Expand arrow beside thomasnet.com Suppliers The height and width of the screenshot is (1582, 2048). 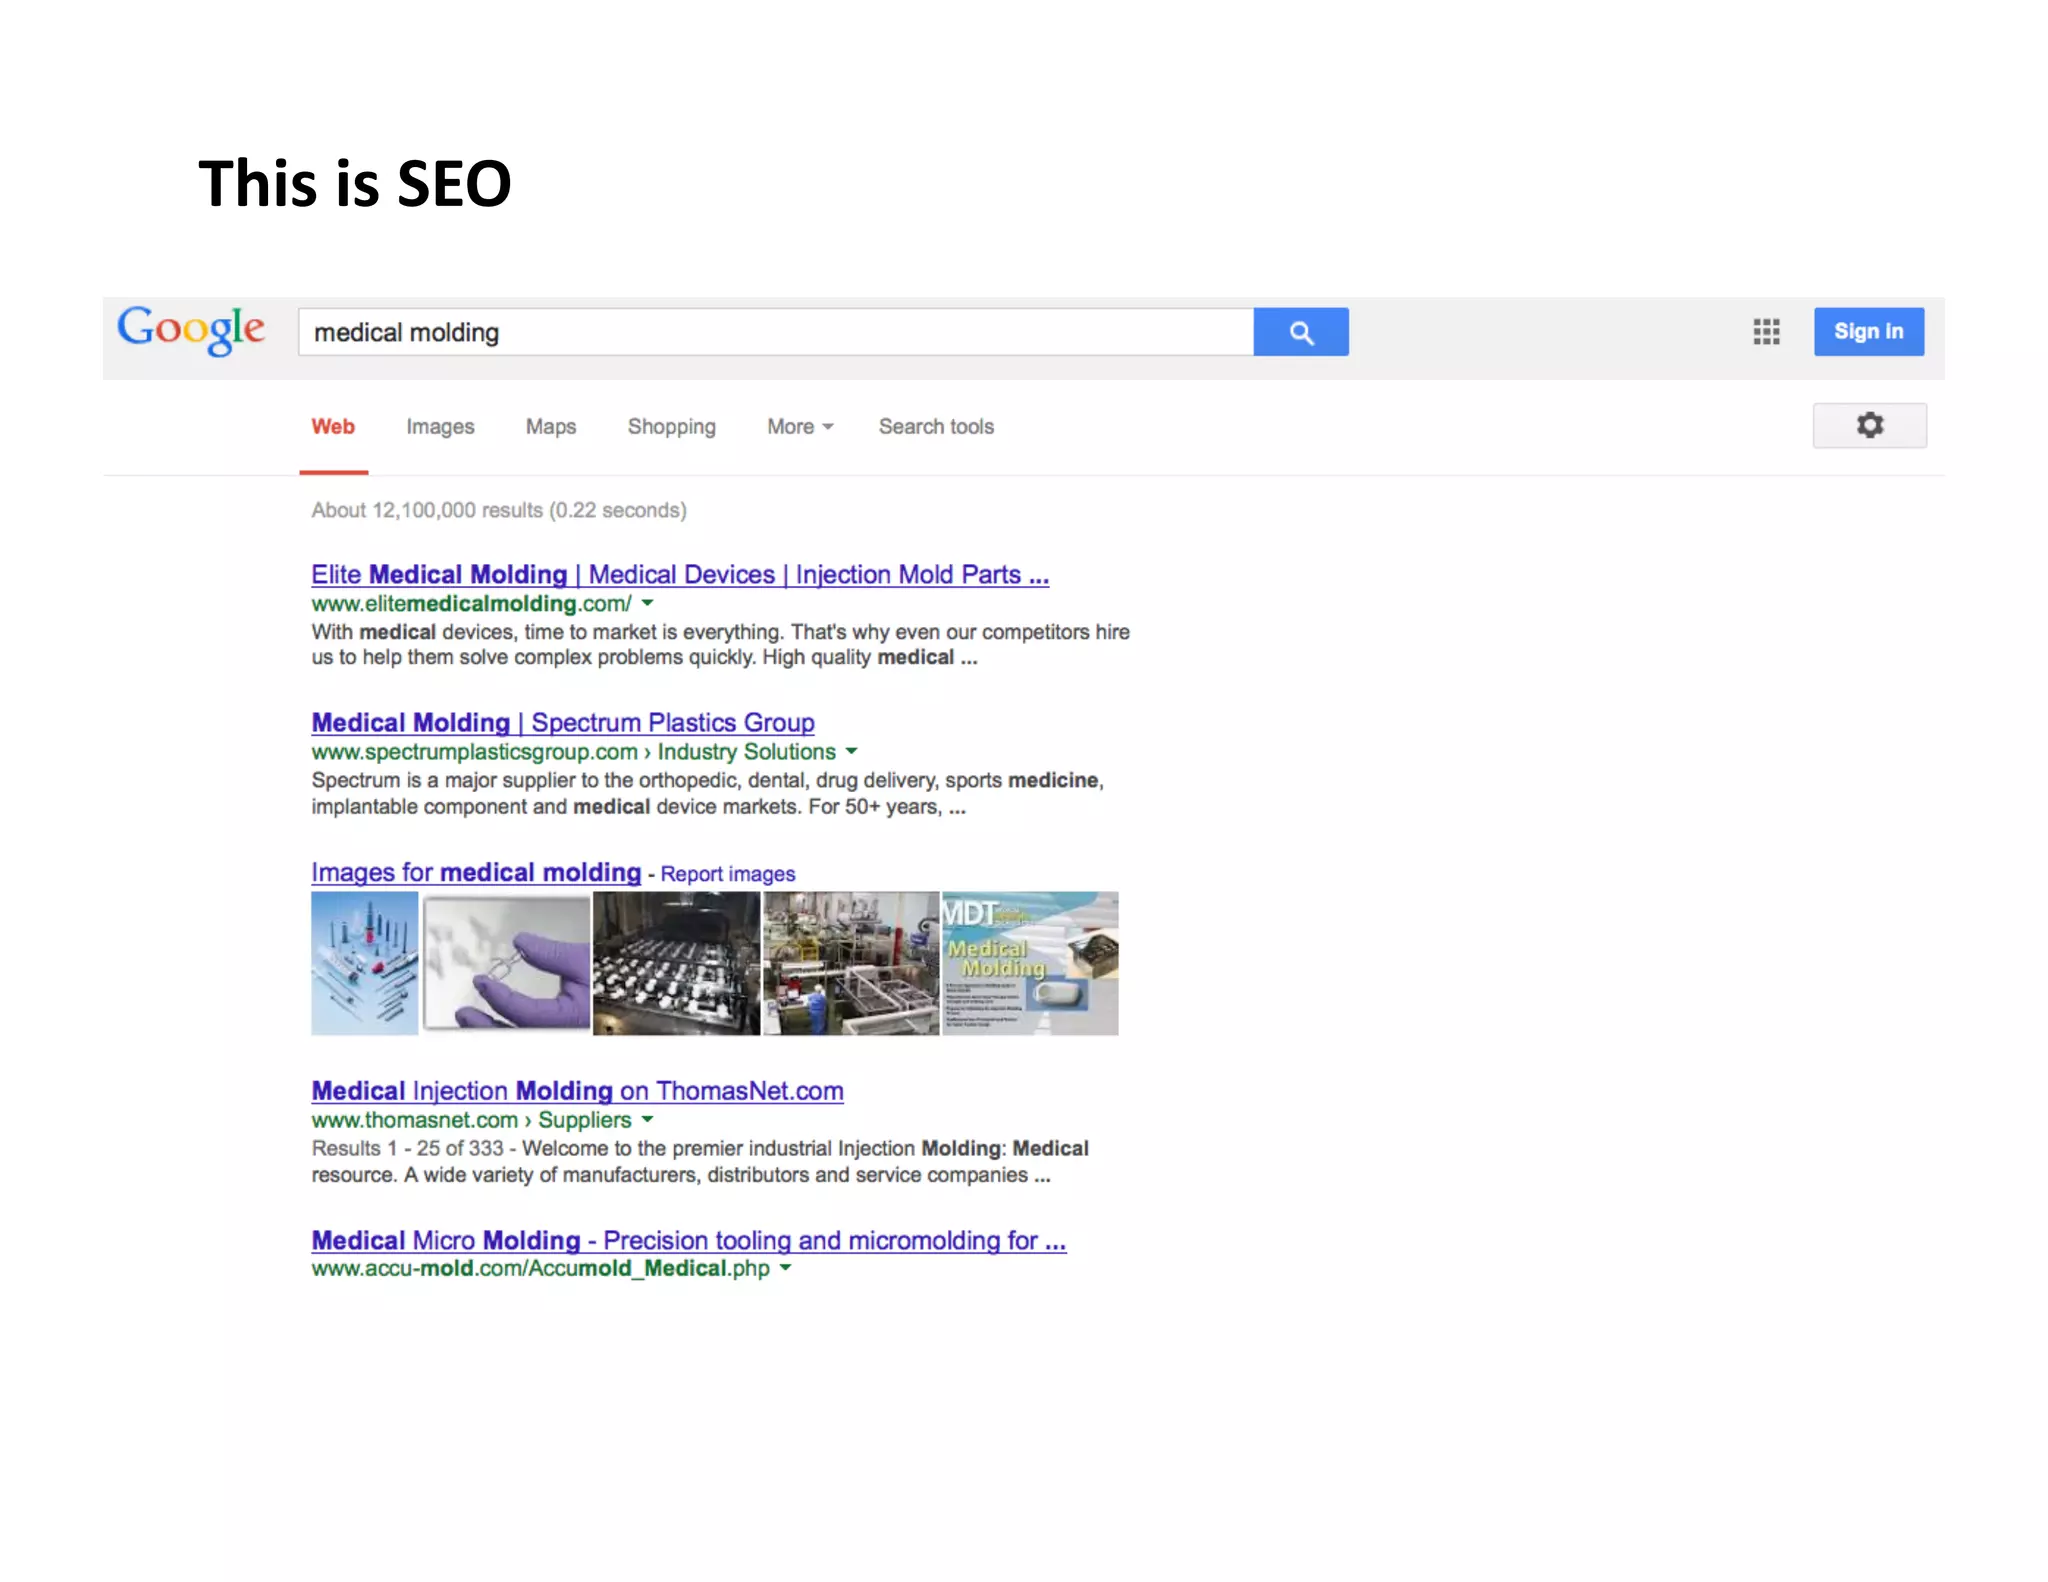click(x=648, y=1119)
